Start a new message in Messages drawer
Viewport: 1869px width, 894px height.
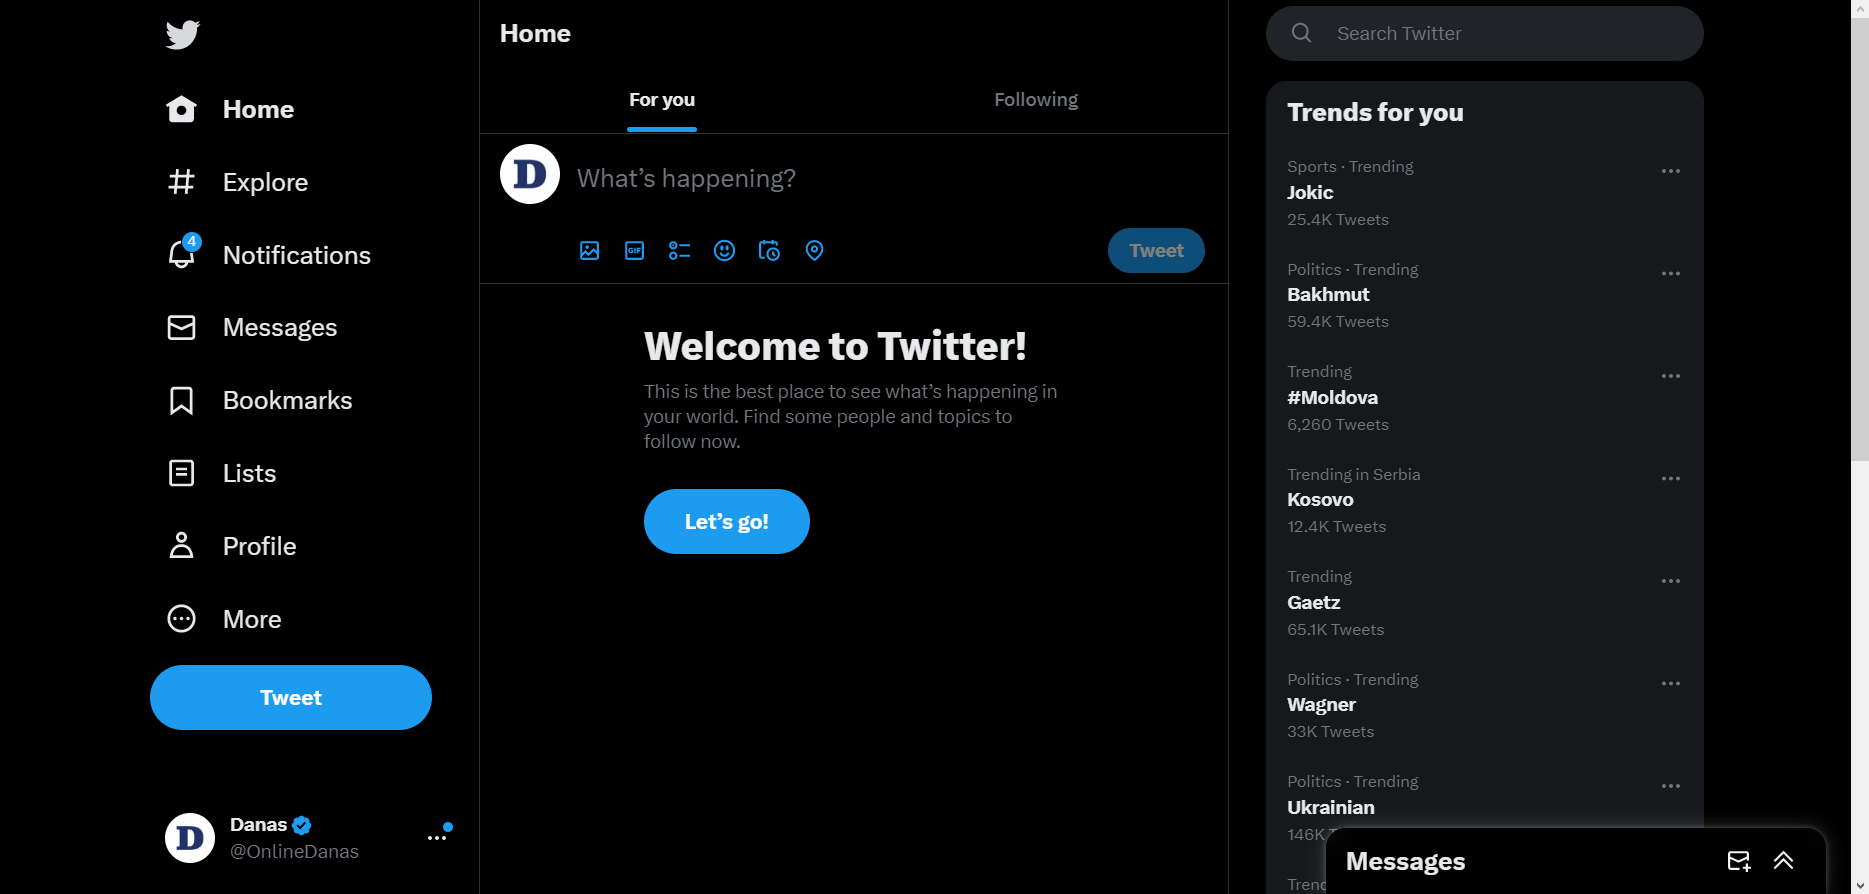click(x=1738, y=861)
